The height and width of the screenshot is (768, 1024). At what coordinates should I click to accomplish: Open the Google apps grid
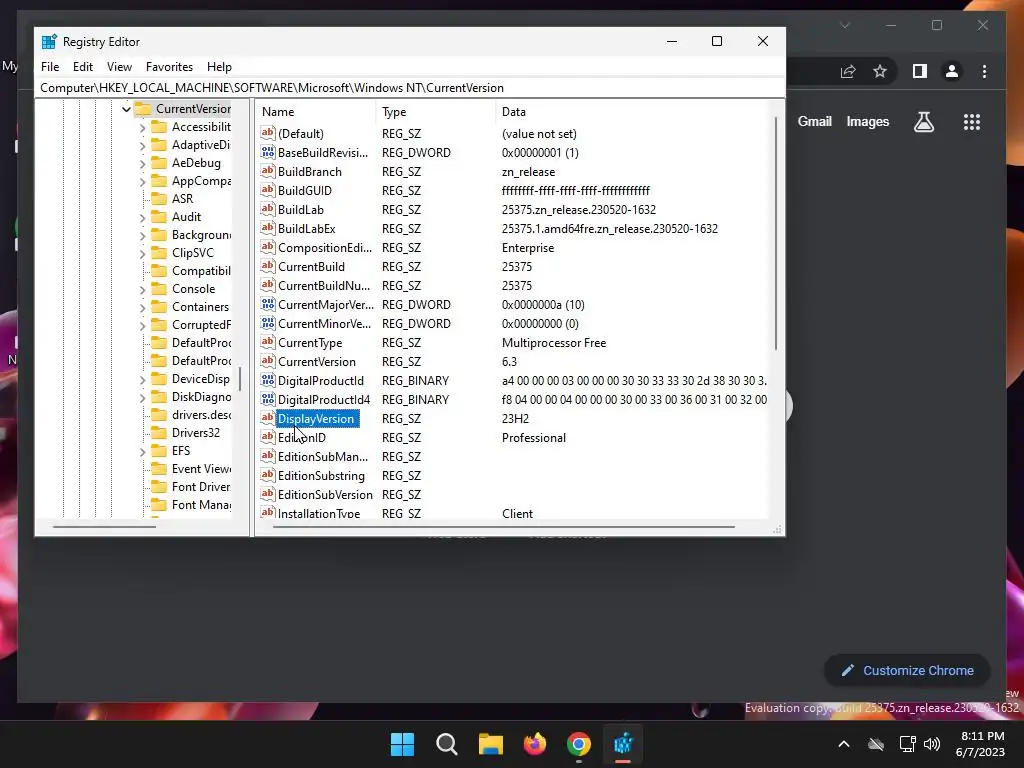tap(972, 121)
